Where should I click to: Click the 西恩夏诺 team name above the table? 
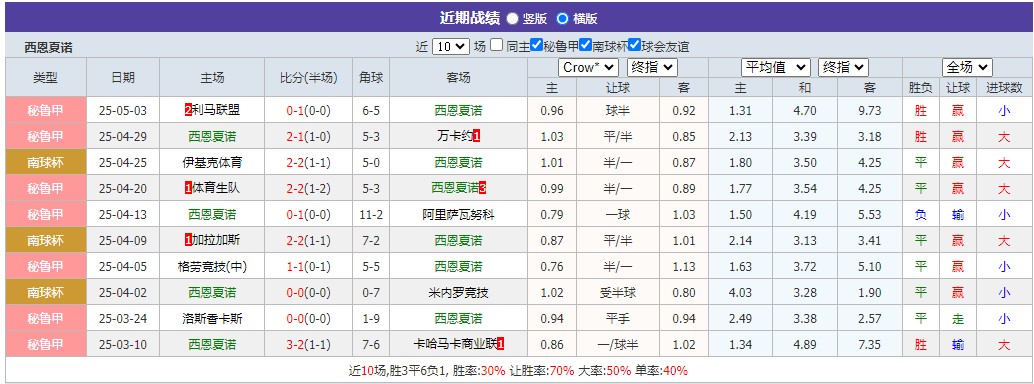tap(49, 47)
